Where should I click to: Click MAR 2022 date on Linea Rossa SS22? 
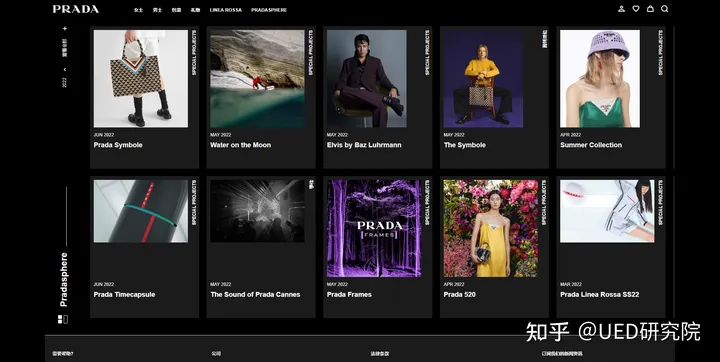[x=571, y=284]
